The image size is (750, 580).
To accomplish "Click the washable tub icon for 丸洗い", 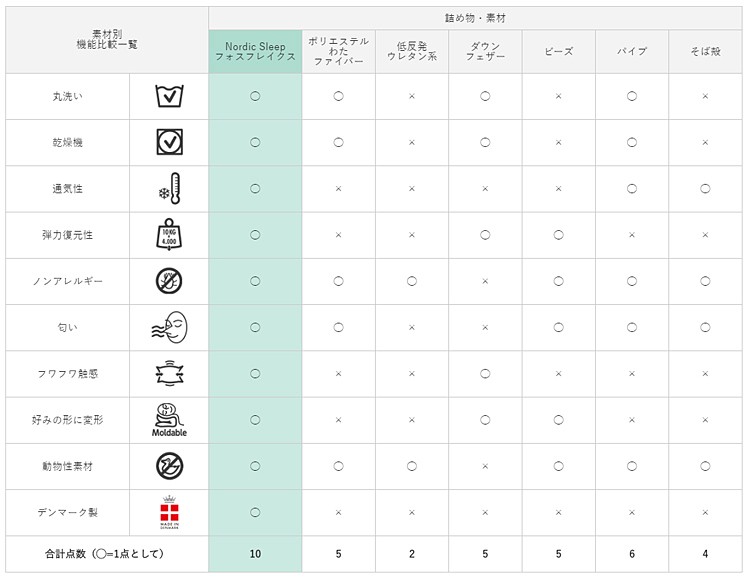I will coord(169,96).
